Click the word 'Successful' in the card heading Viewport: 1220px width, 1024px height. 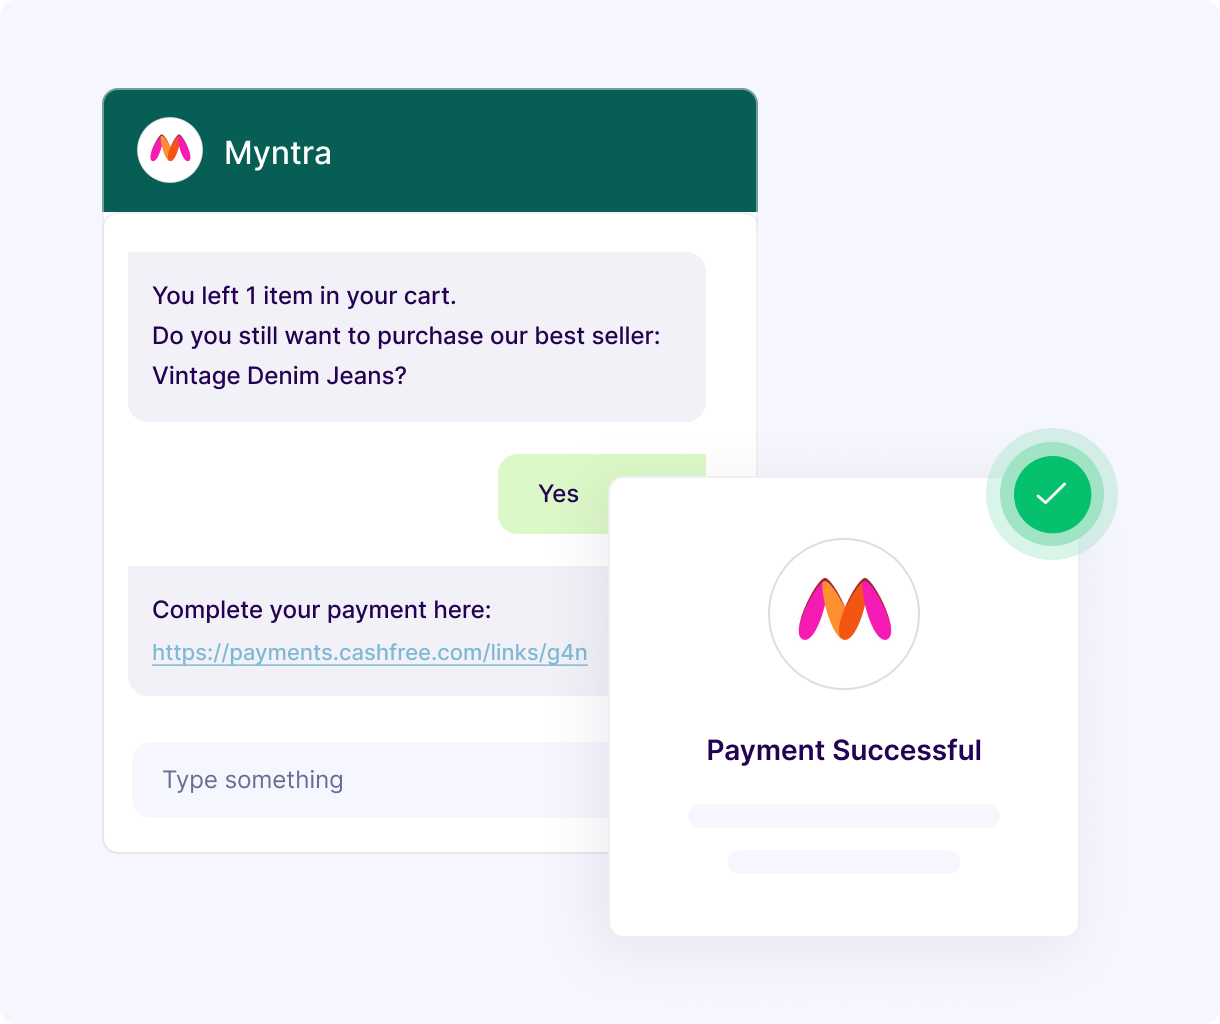pyautogui.click(x=907, y=750)
